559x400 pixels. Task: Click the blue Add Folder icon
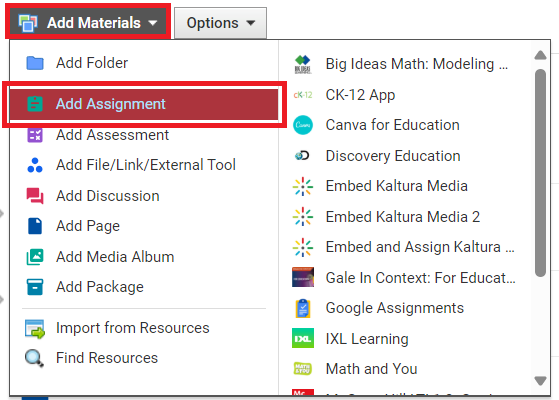pyautogui.click(x=35, y=63)
